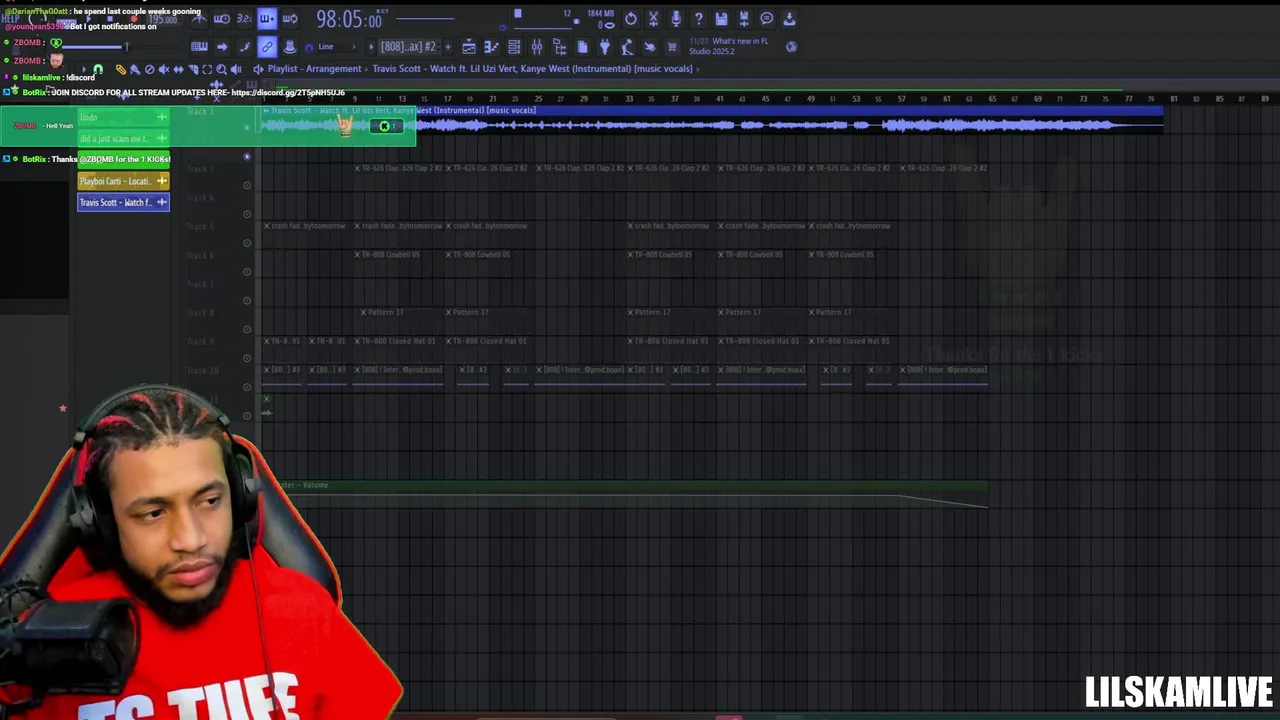Select the playlist slice tool
The width and height of the screenshot is (1280, 720).
pyautogui.click(x=193, y=69)
